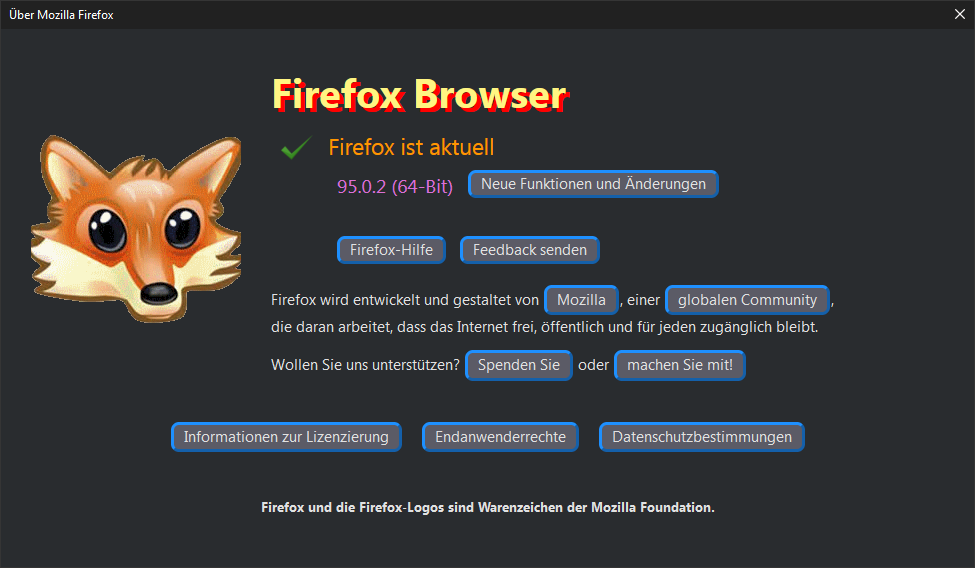Open the Datenschutzbestimmungen link
This screenshot has width=975, height=568.
(x=702, y=437)
